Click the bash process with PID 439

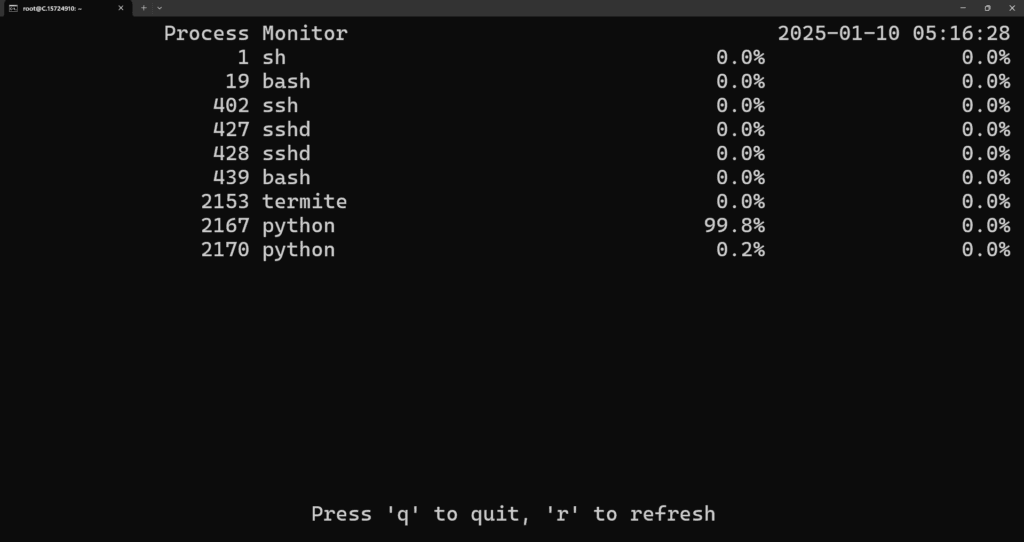point(587,178)
